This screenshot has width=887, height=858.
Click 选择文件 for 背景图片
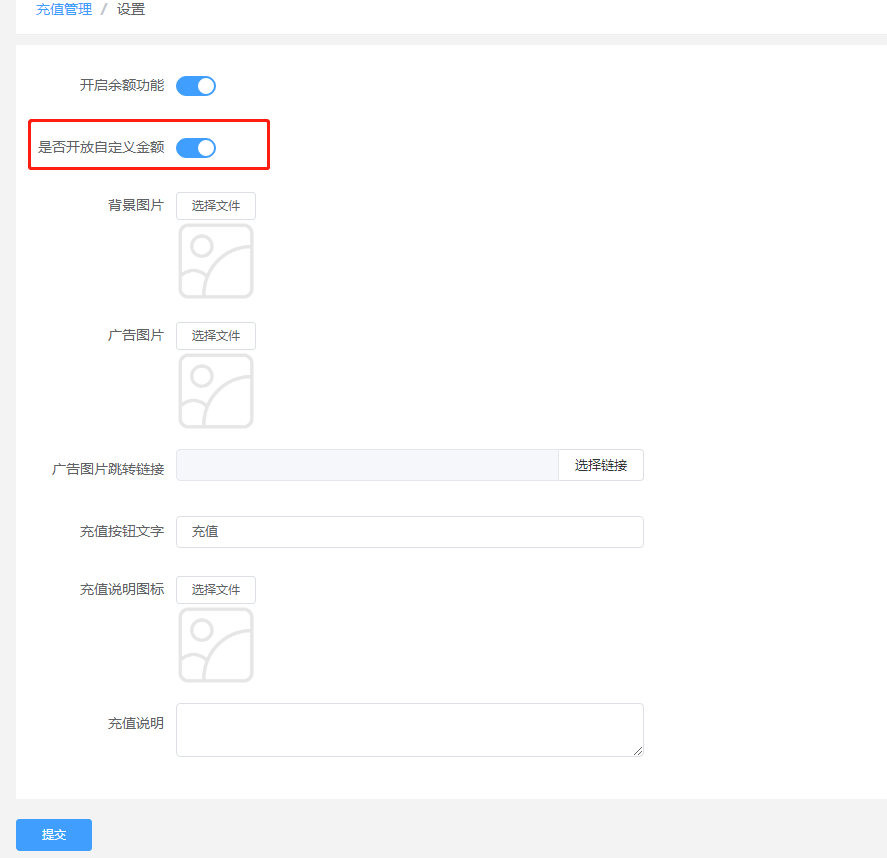click(x=216, y=206)
